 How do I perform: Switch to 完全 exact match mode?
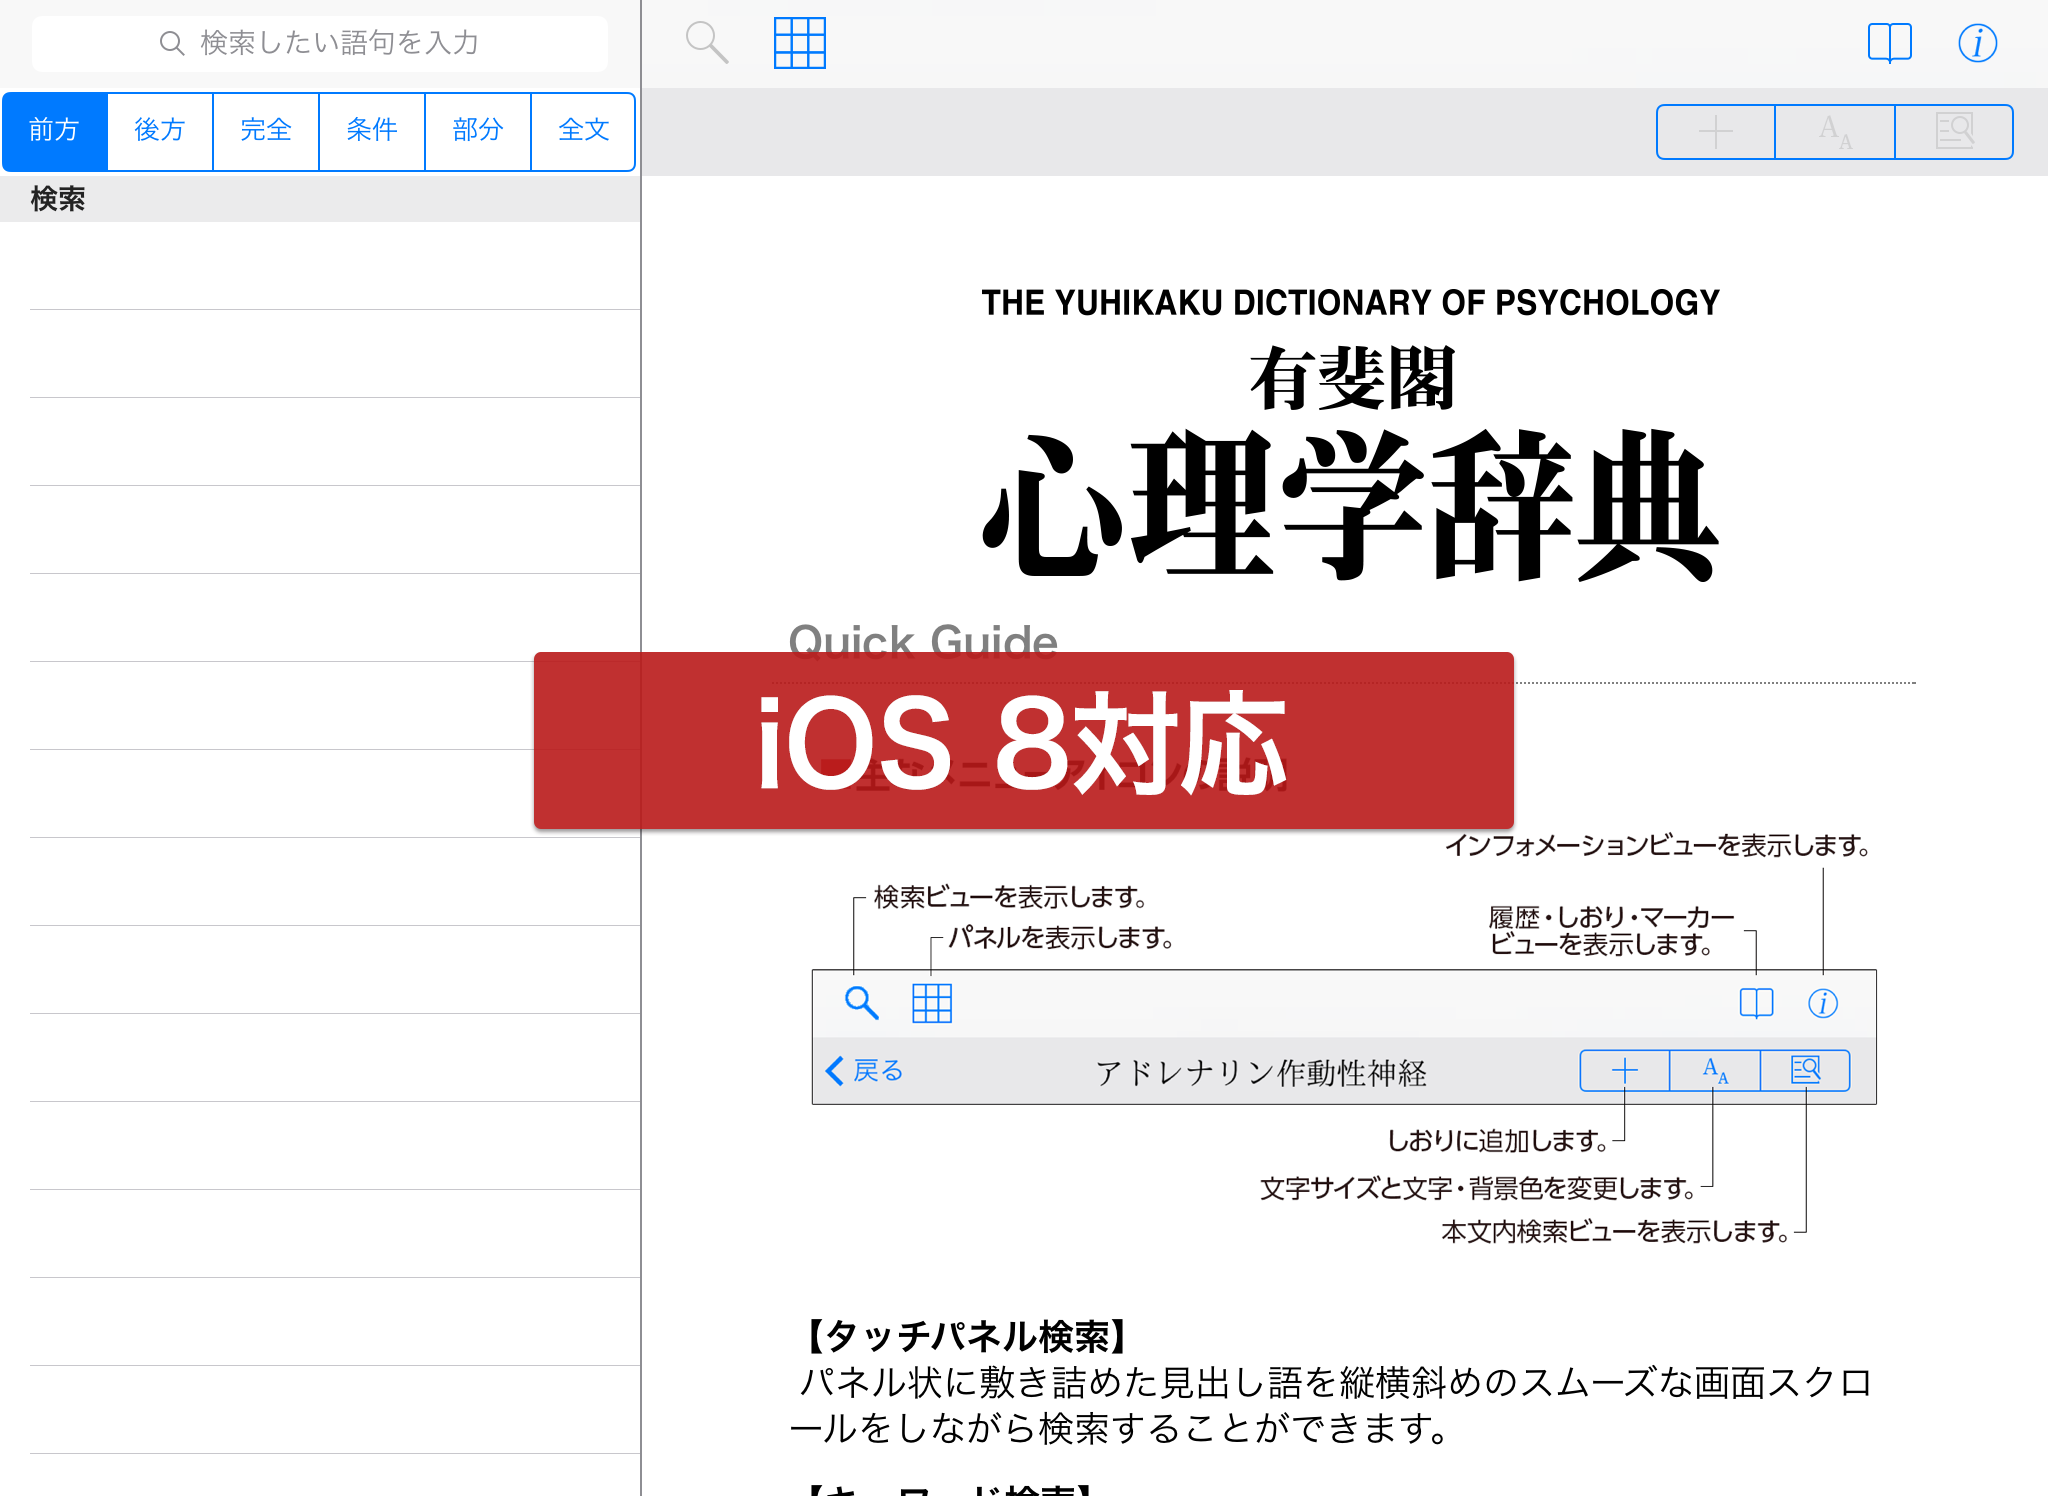266,131
